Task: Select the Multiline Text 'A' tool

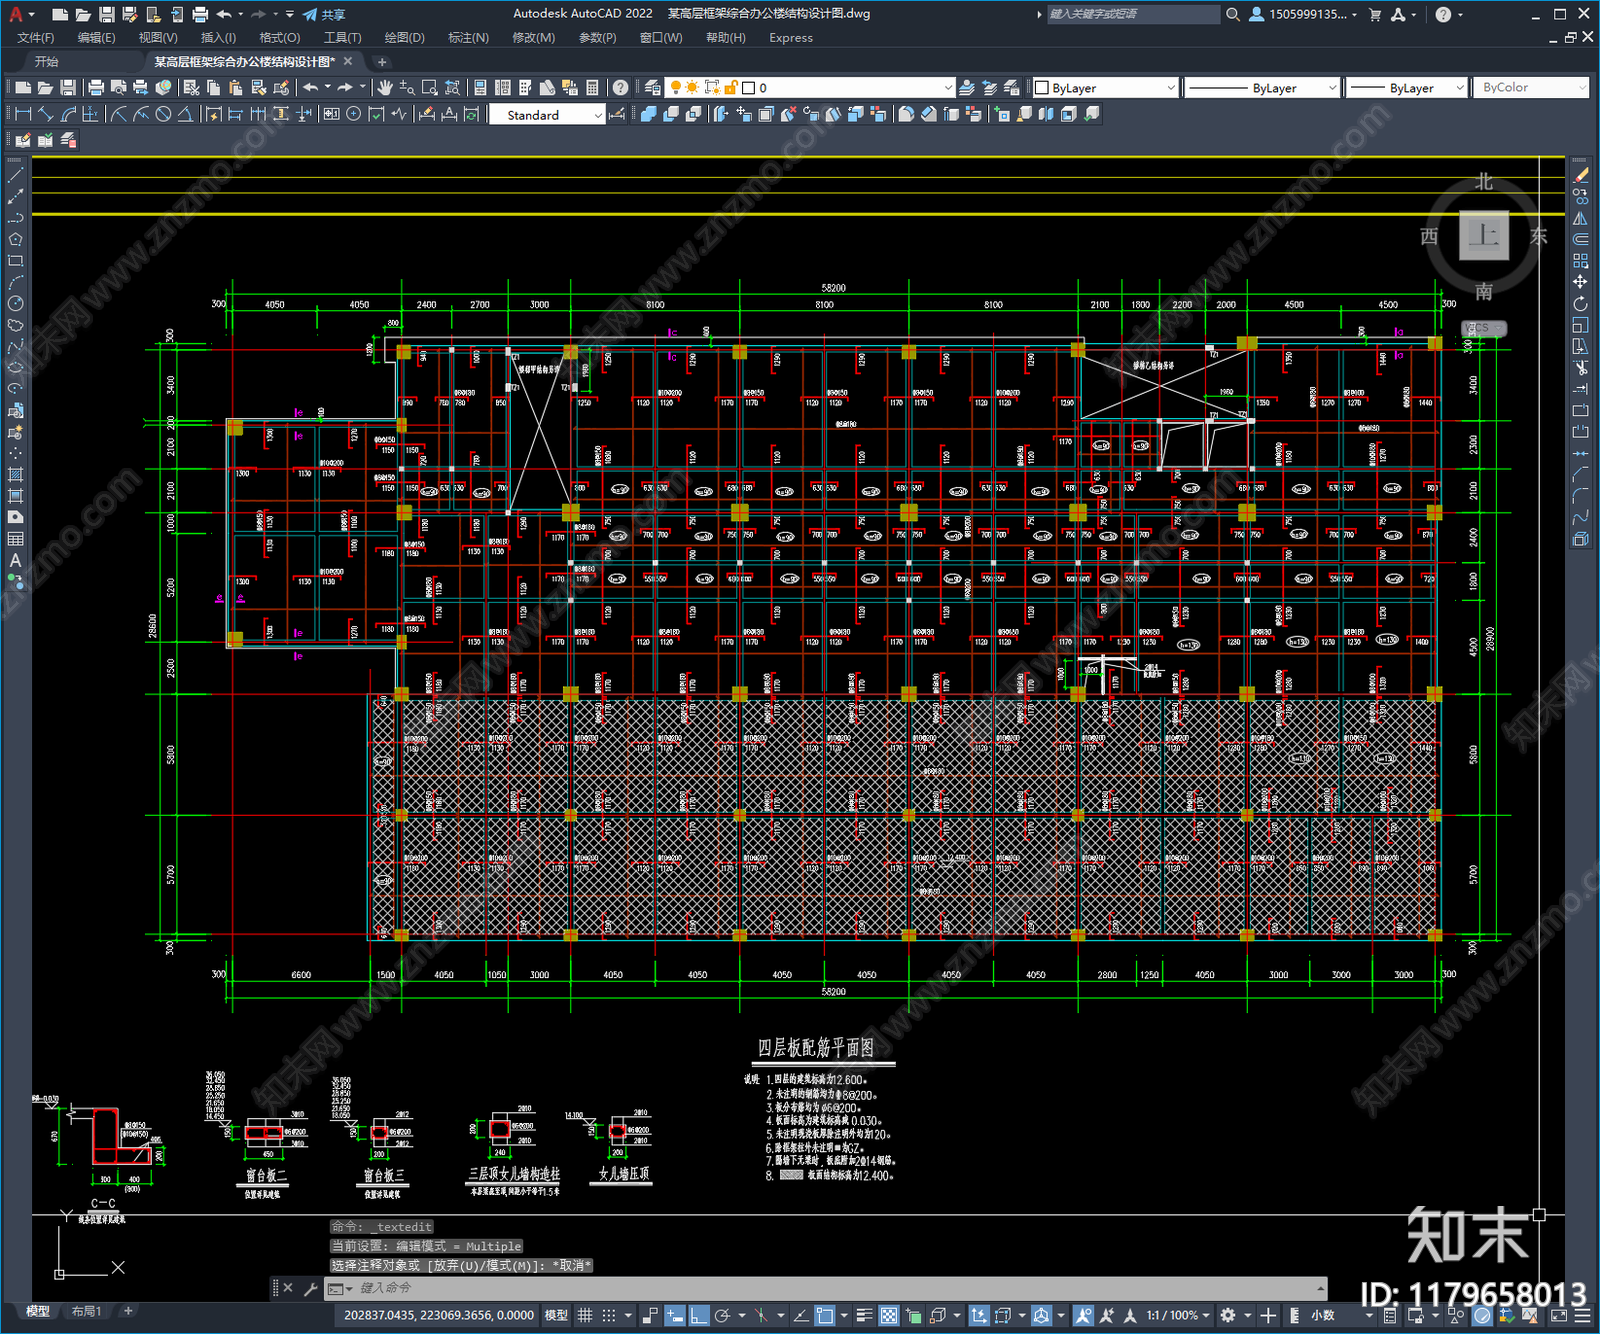Action: coord(15,560)
